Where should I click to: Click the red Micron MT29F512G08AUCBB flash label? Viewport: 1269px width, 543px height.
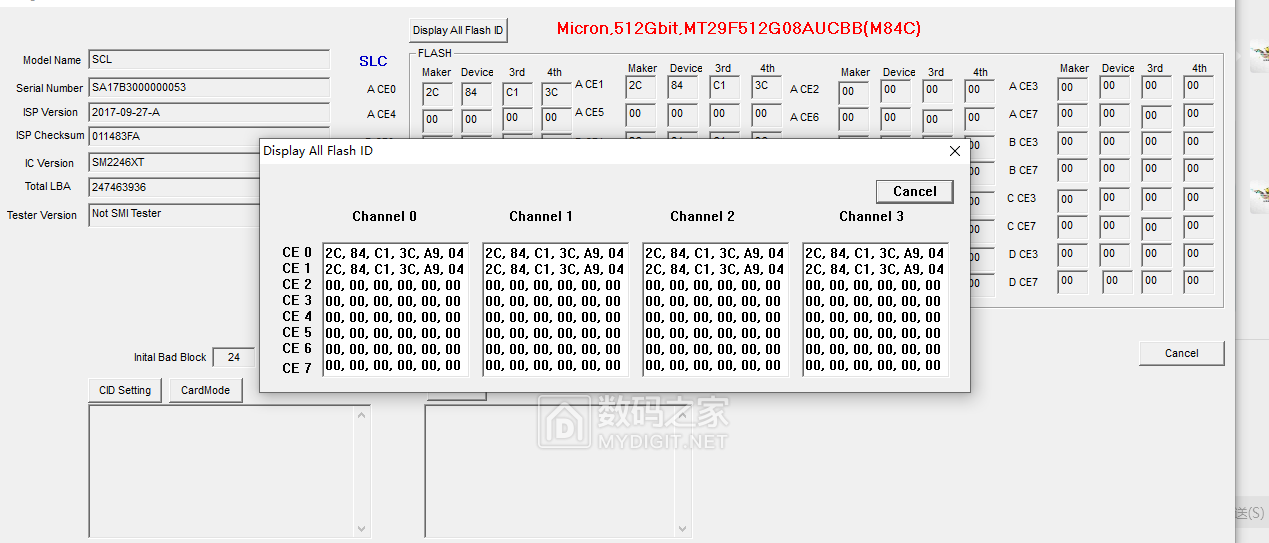point(738,29)
